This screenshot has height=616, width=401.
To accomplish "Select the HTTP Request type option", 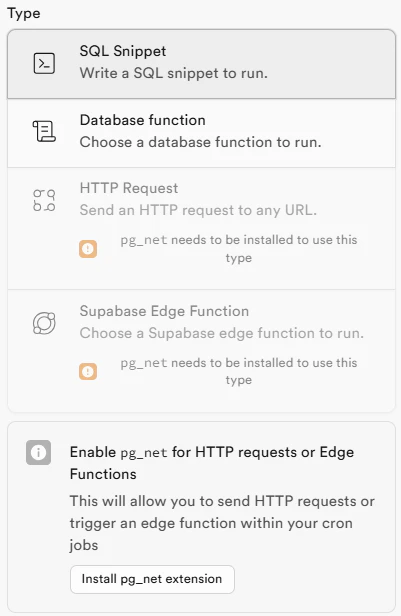I will pyautogui.click(x=201, y=229).
